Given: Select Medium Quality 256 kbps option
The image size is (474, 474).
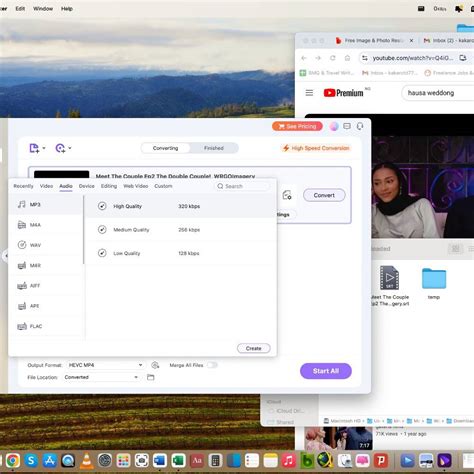Looking at the screenshot, I should (x=181, y=230).
